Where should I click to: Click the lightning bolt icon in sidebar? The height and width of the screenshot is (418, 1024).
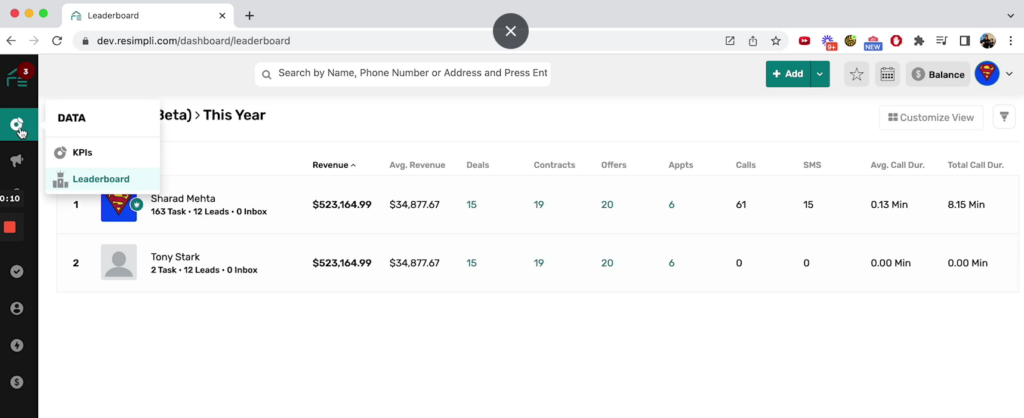(17, 345)
